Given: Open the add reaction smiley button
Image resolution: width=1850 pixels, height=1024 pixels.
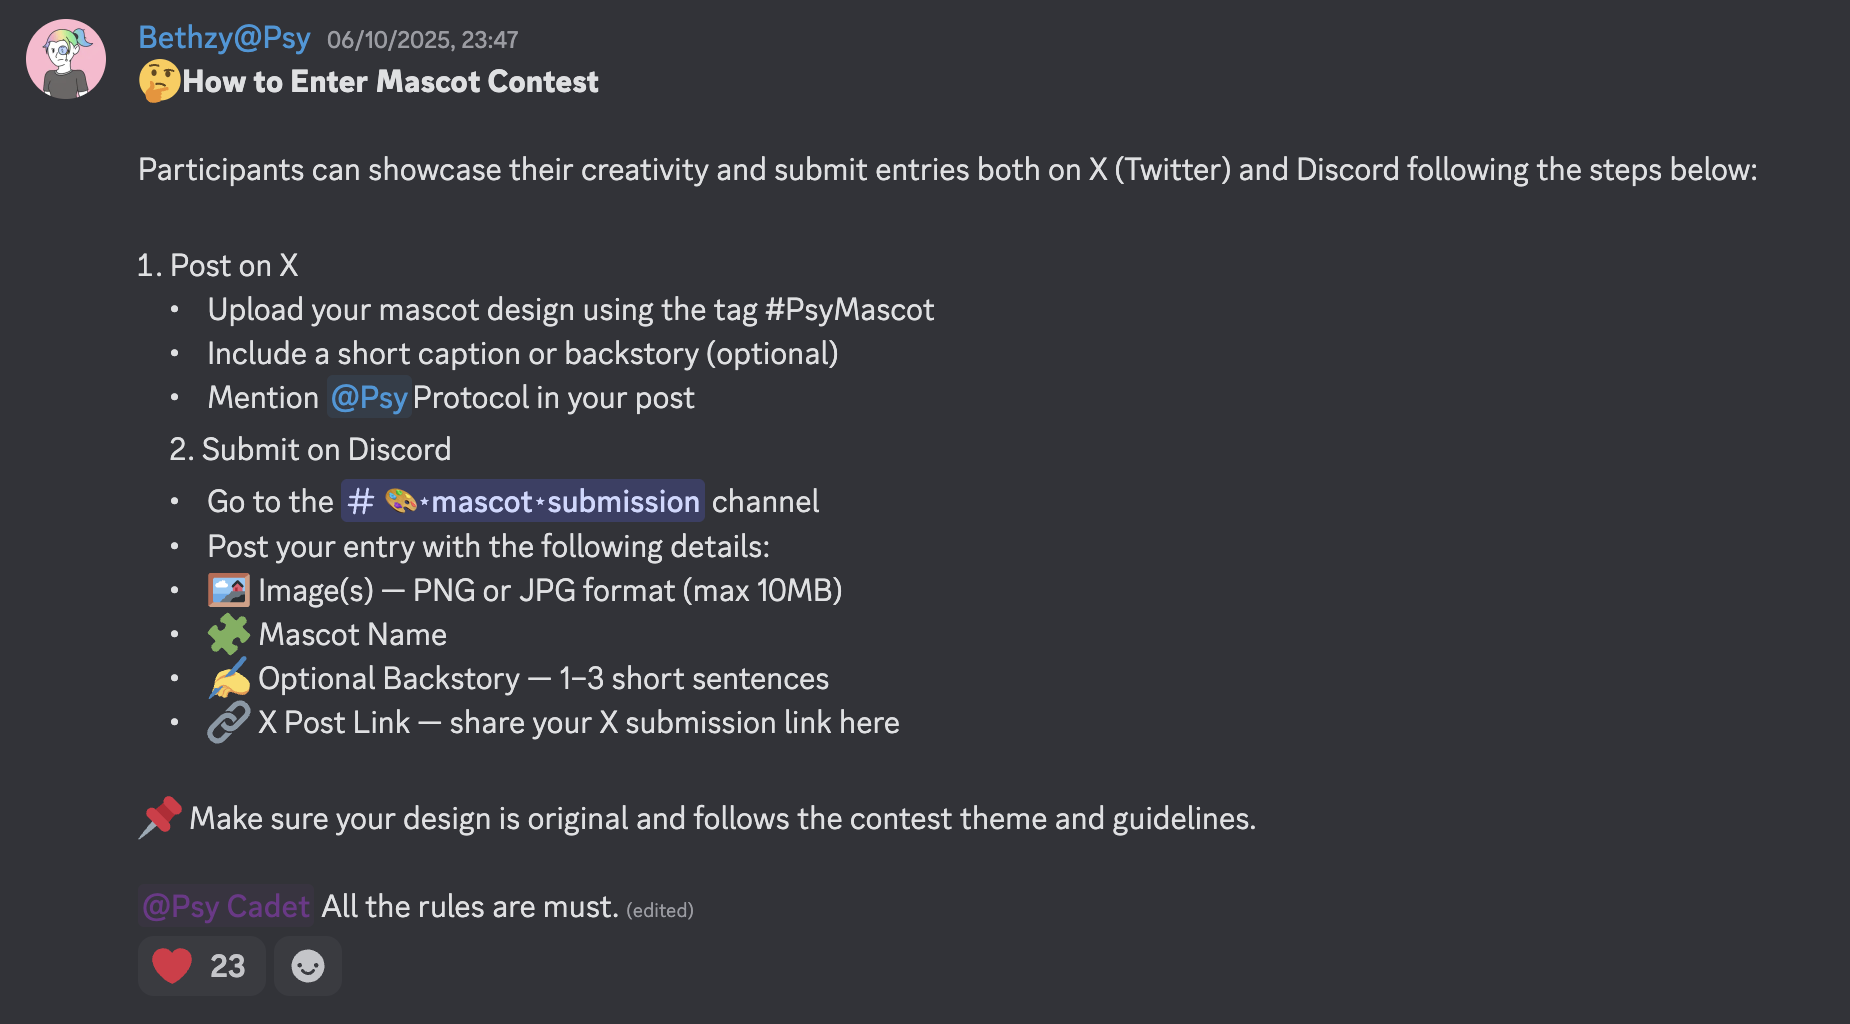Looking at the screenshot, I should [308, 966].
